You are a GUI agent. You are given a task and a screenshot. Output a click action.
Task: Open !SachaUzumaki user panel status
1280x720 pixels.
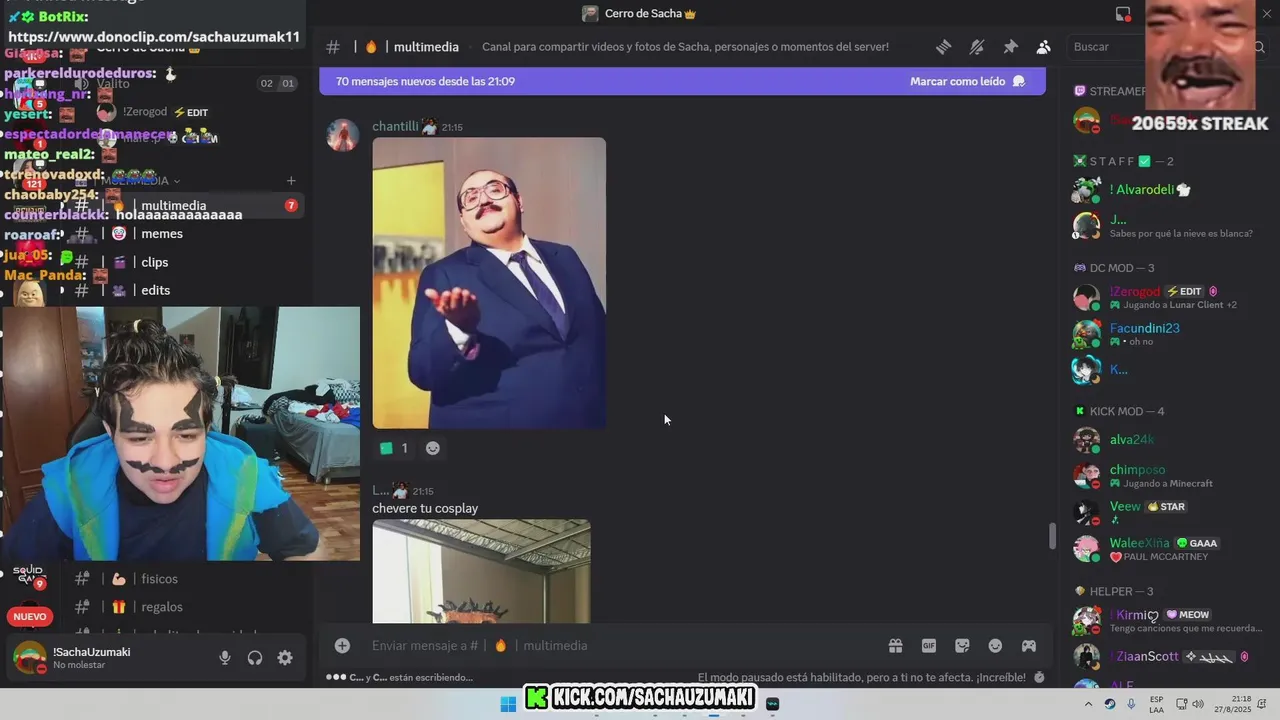pyautogui.click(x=92, y=658)
